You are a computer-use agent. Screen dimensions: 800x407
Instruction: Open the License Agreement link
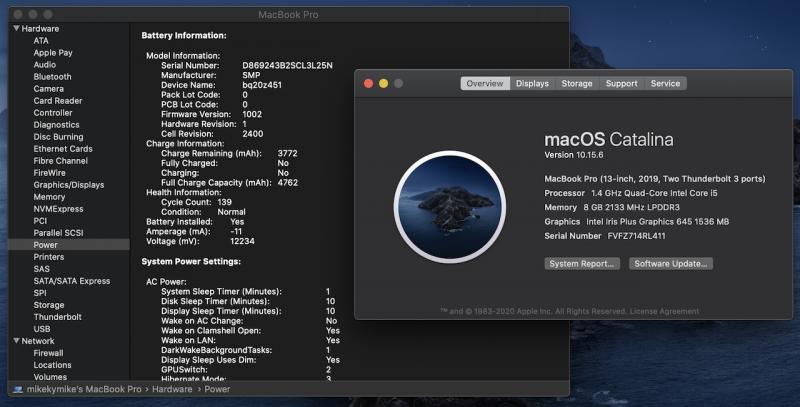(x=664, y=311)
